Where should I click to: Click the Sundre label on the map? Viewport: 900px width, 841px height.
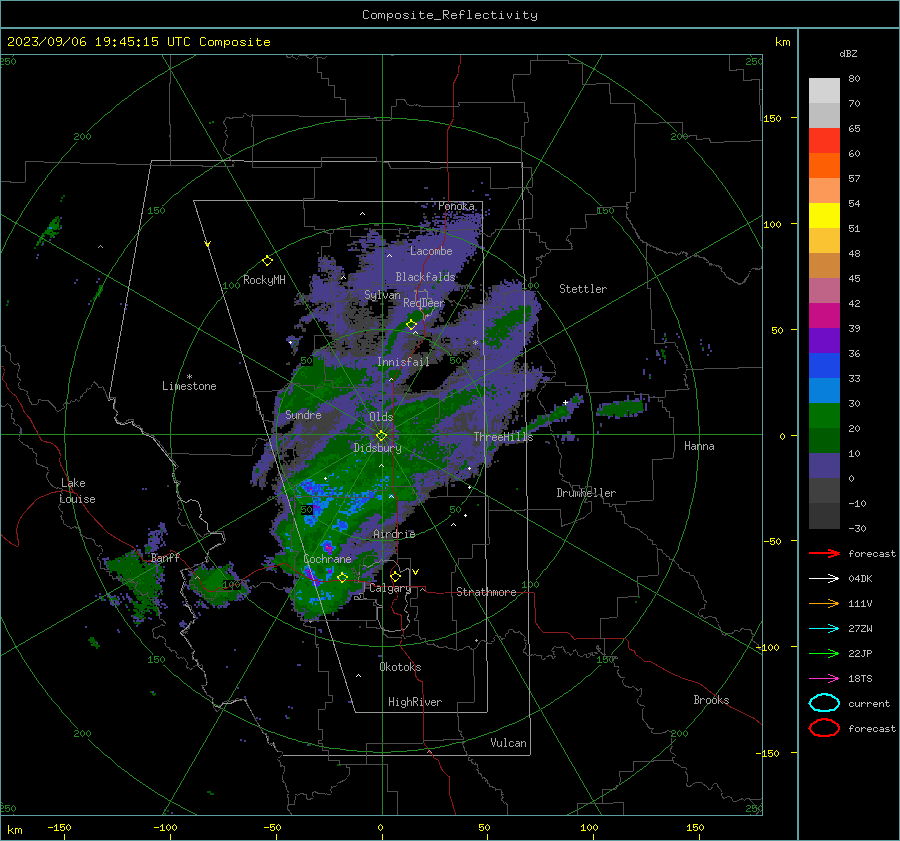point(303,414)
